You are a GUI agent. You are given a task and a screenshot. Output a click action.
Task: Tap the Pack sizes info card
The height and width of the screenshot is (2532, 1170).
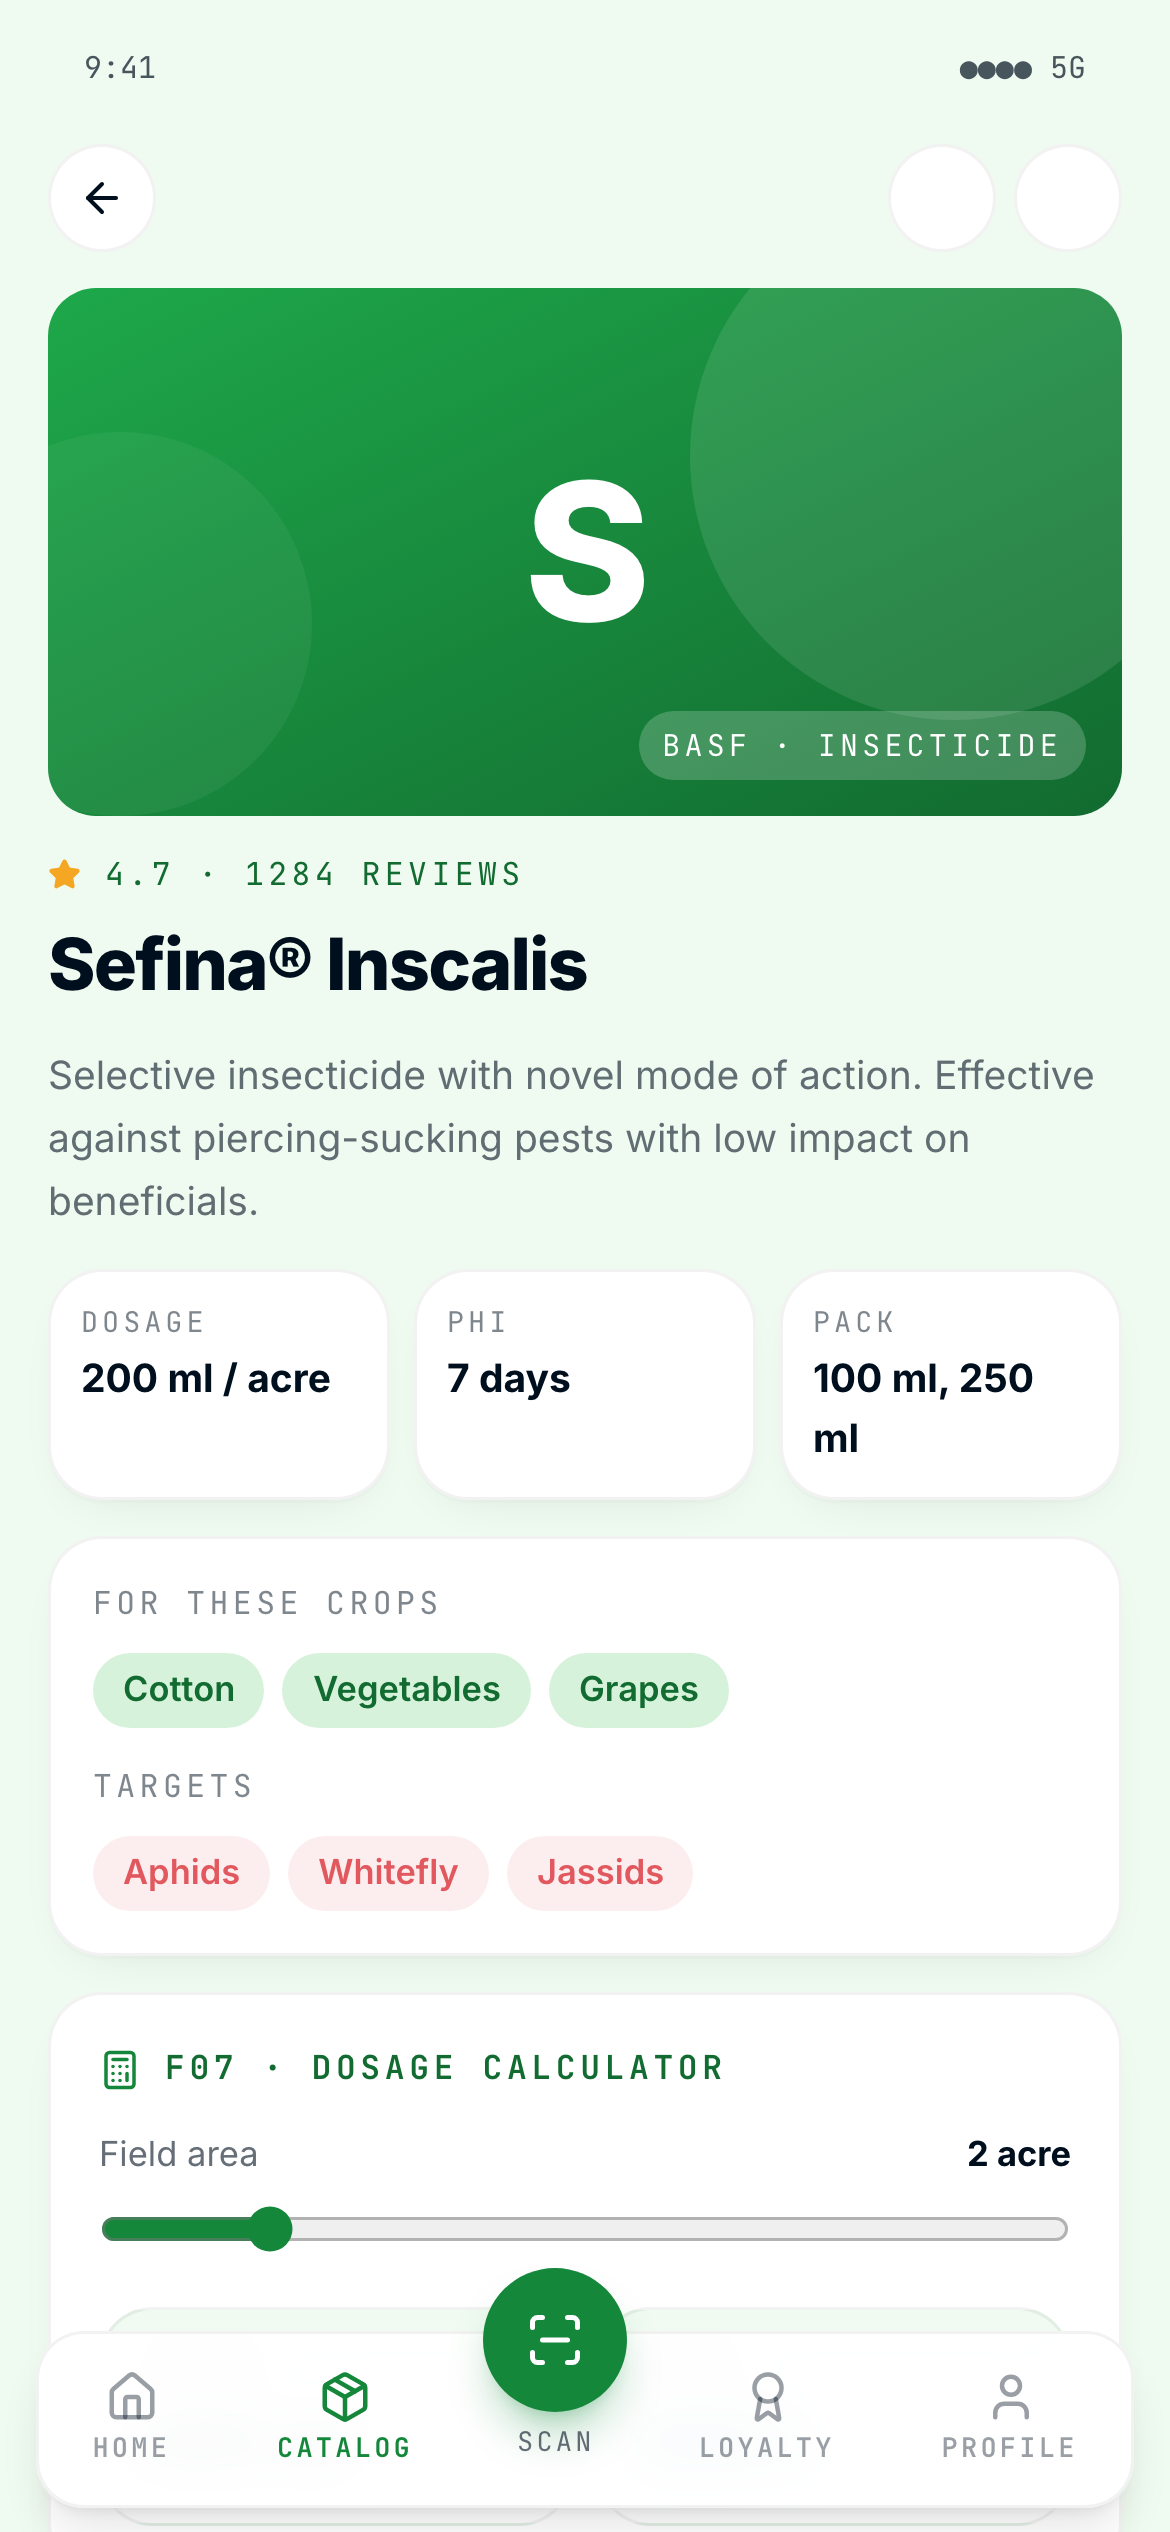tap(950, 1385)
